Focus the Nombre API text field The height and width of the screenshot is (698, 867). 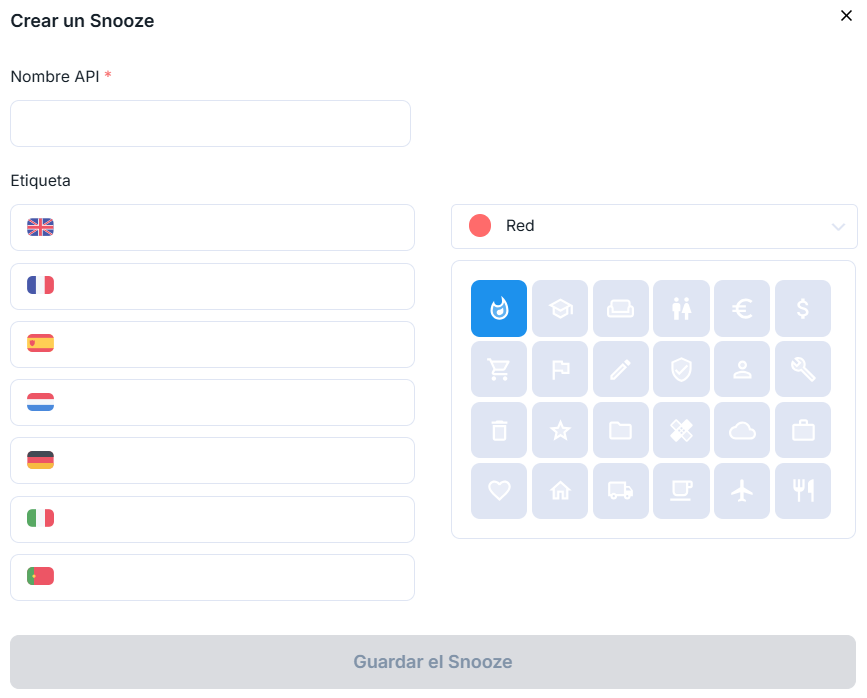click(x=210, y=124)
